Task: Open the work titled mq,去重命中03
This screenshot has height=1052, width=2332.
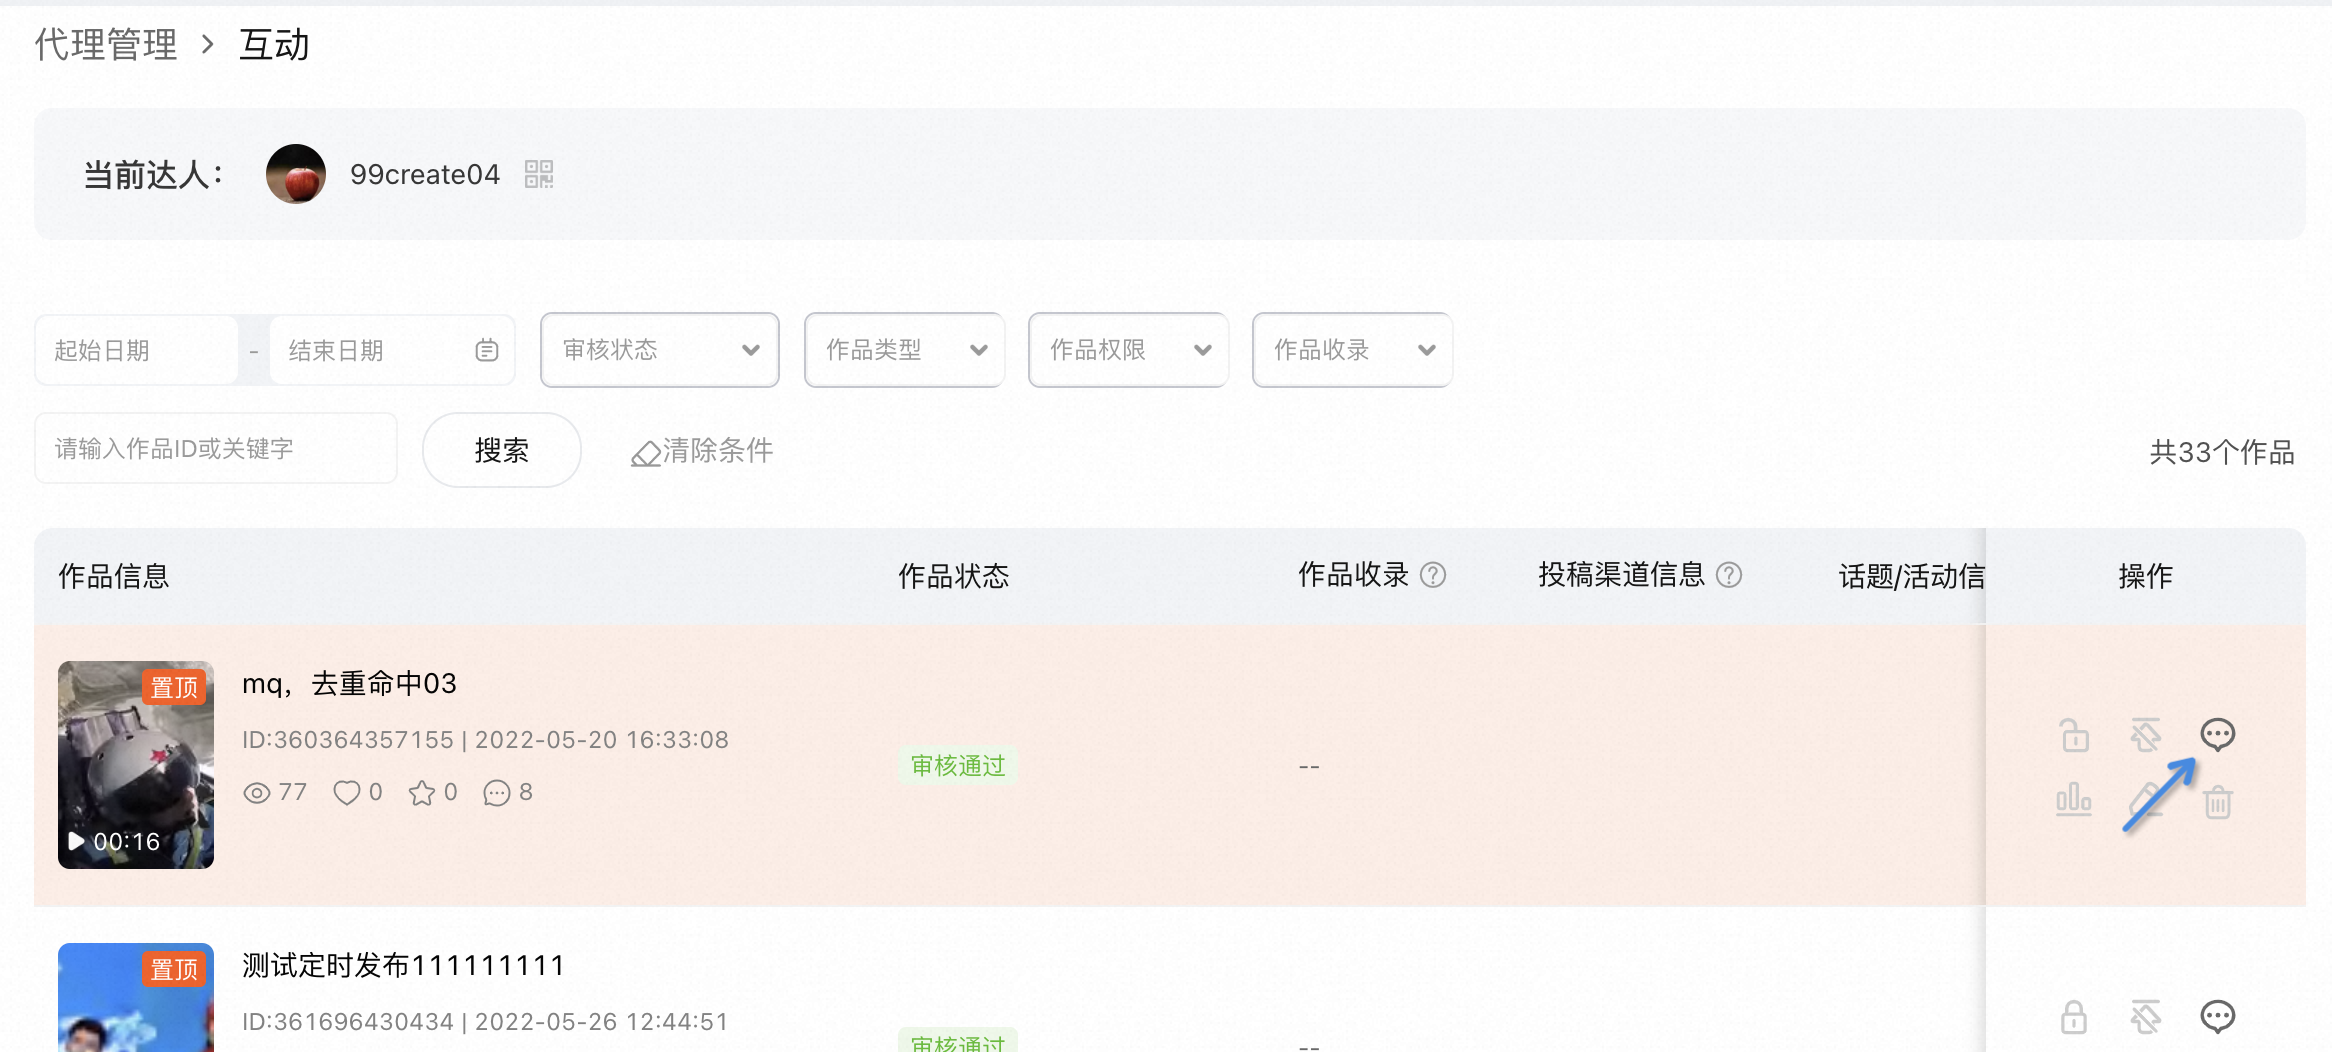Action: click(349, 683)
